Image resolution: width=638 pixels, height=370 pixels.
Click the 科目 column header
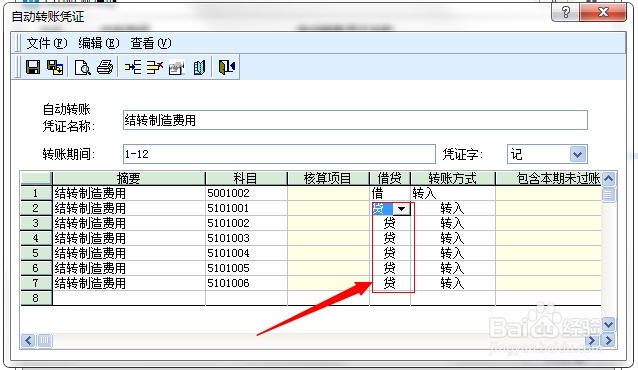pos(246,178)
